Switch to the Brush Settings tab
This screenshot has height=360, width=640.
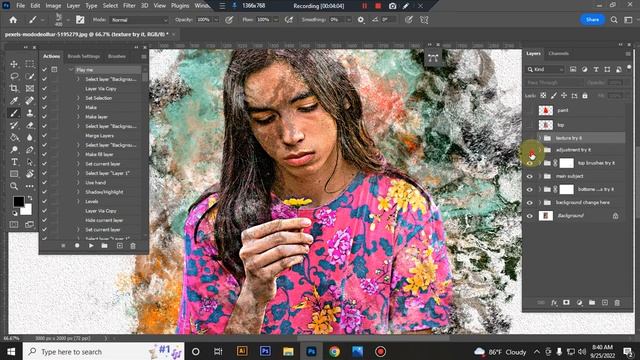coord(84,56)
